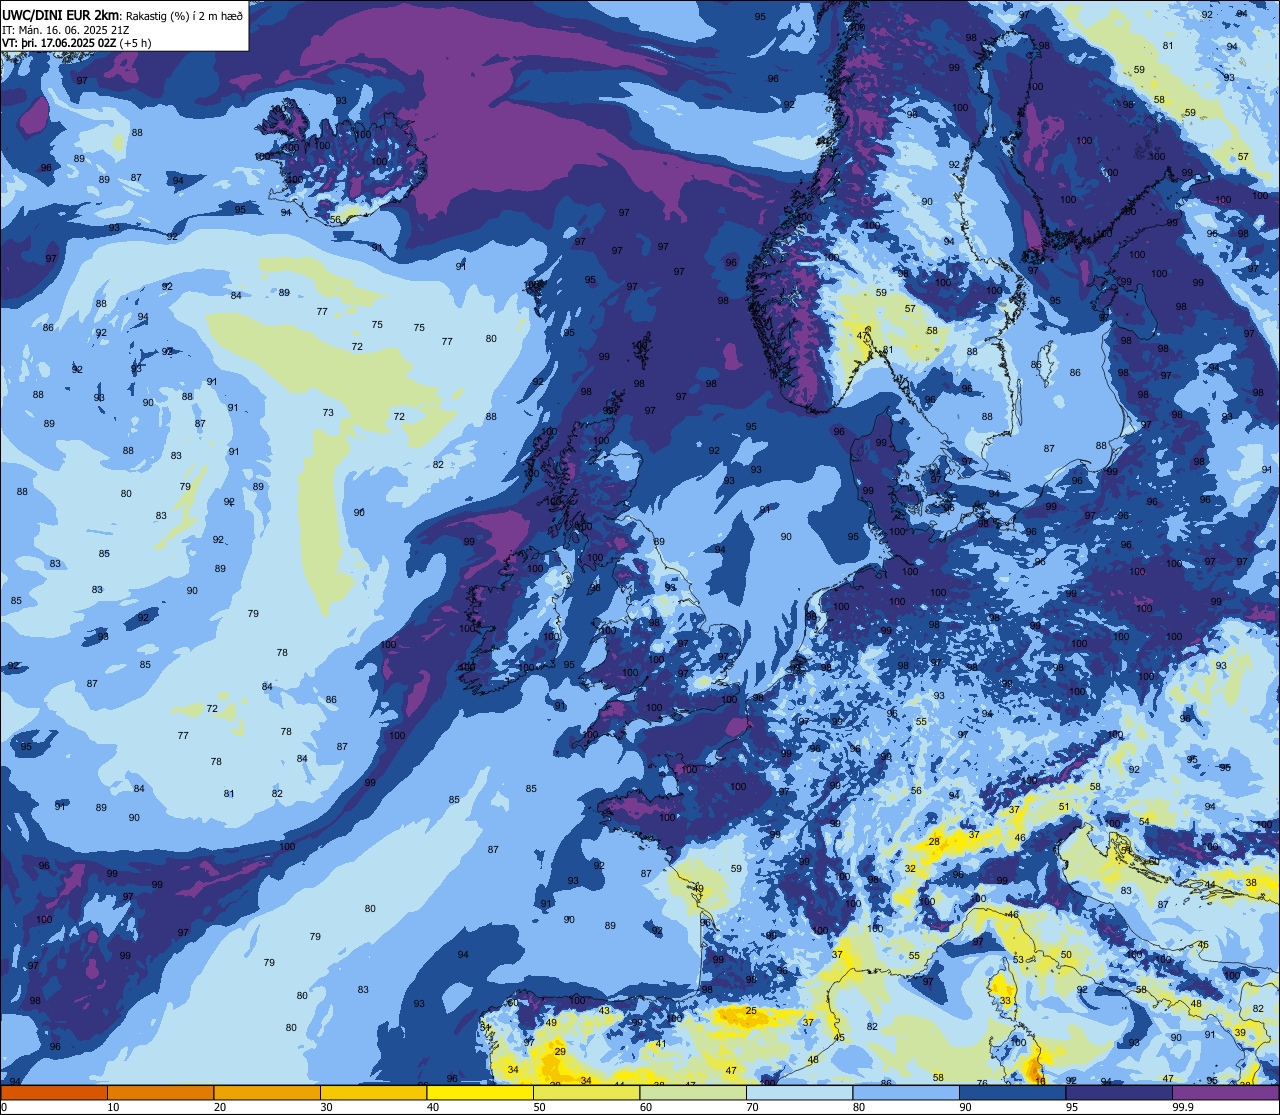
Task: Click the legend tick label "99.9"
Action: (x=1183, y=1107)
